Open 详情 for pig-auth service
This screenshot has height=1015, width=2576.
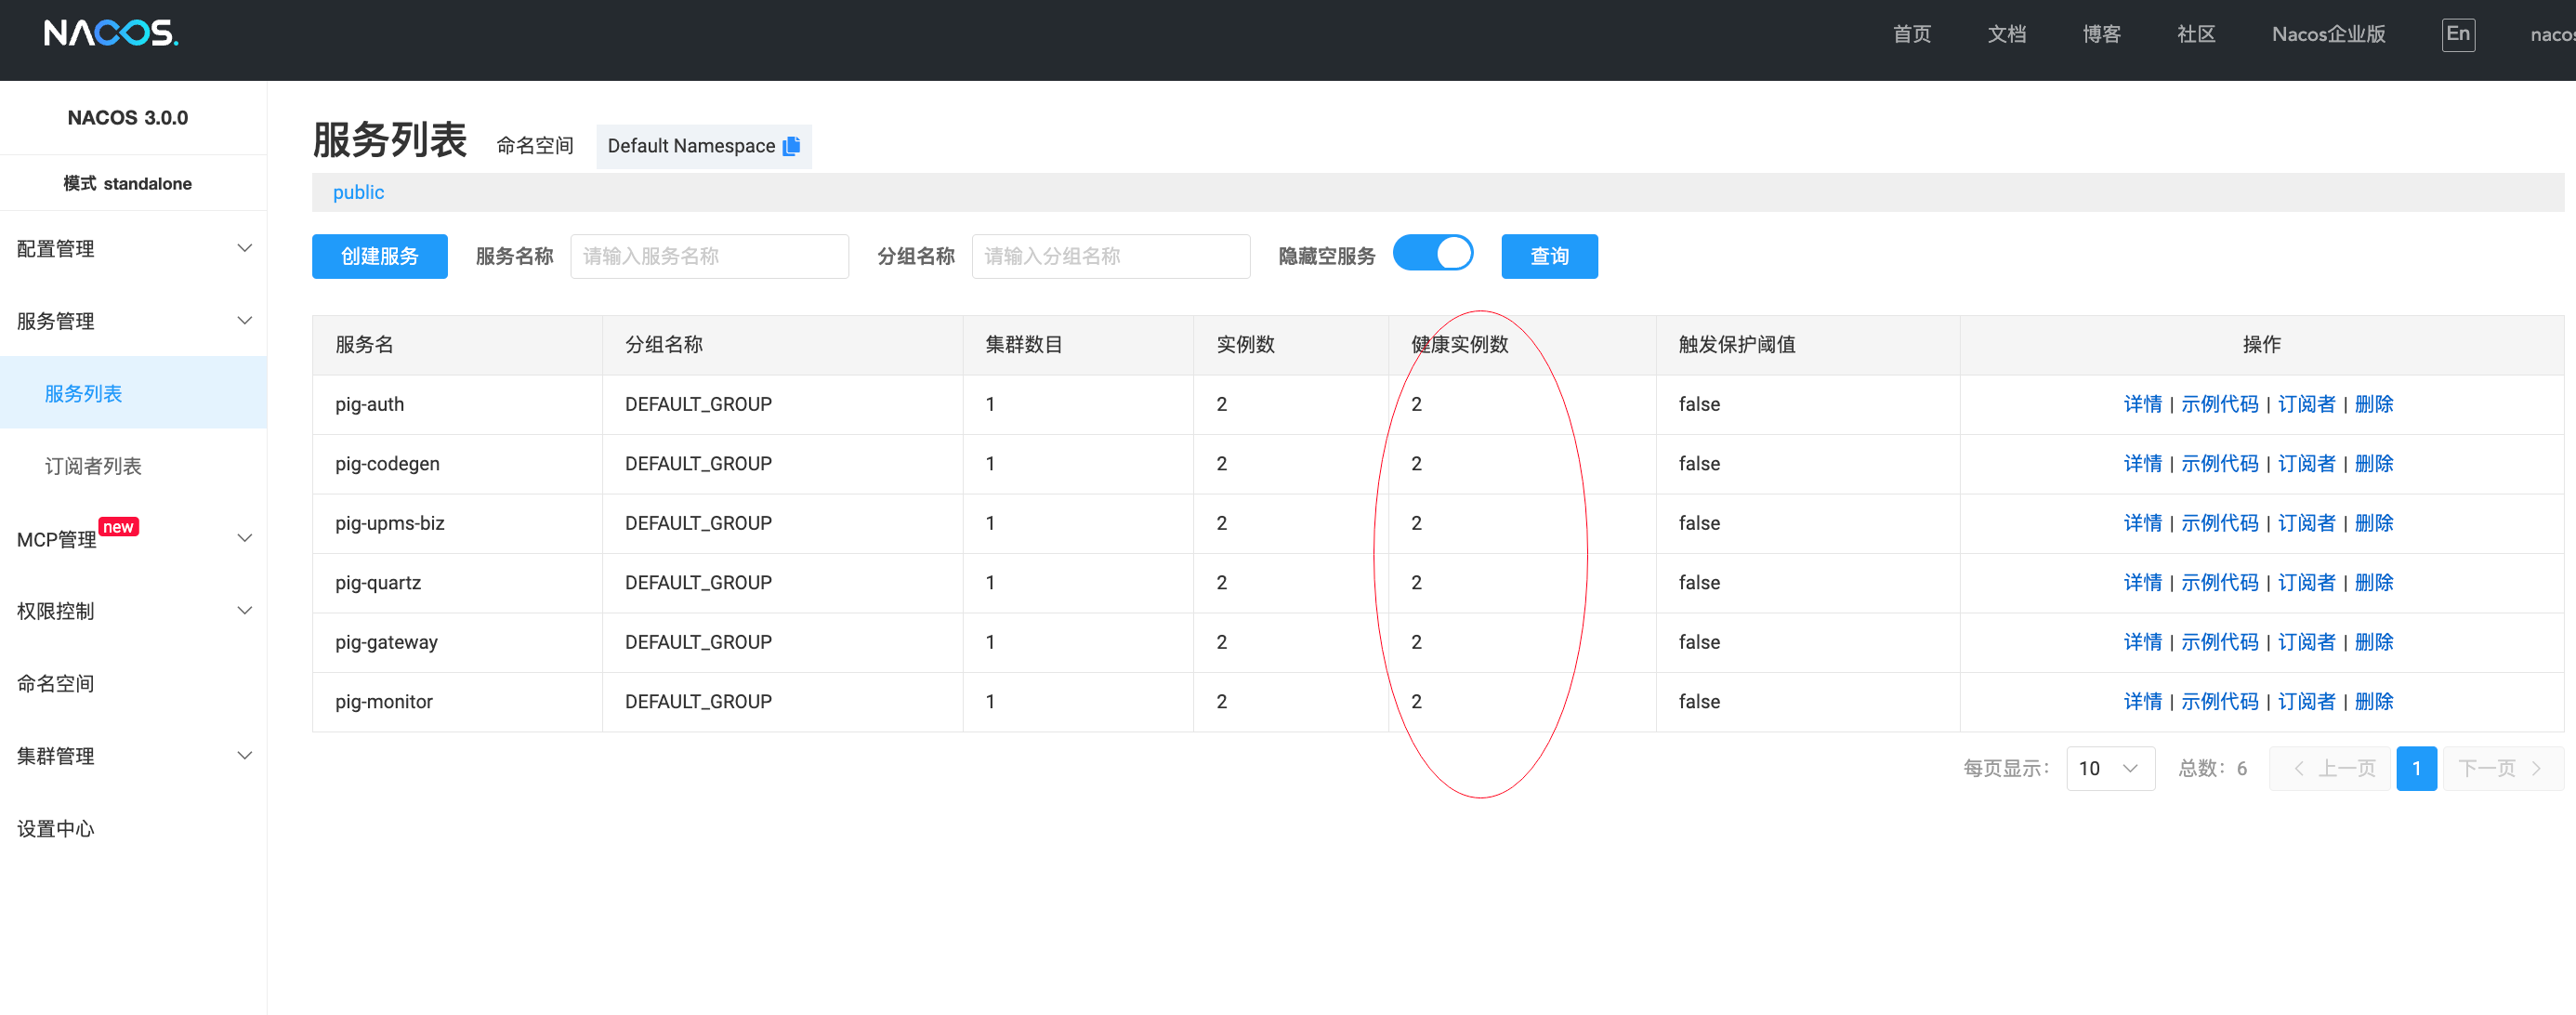click(2141, 404)
